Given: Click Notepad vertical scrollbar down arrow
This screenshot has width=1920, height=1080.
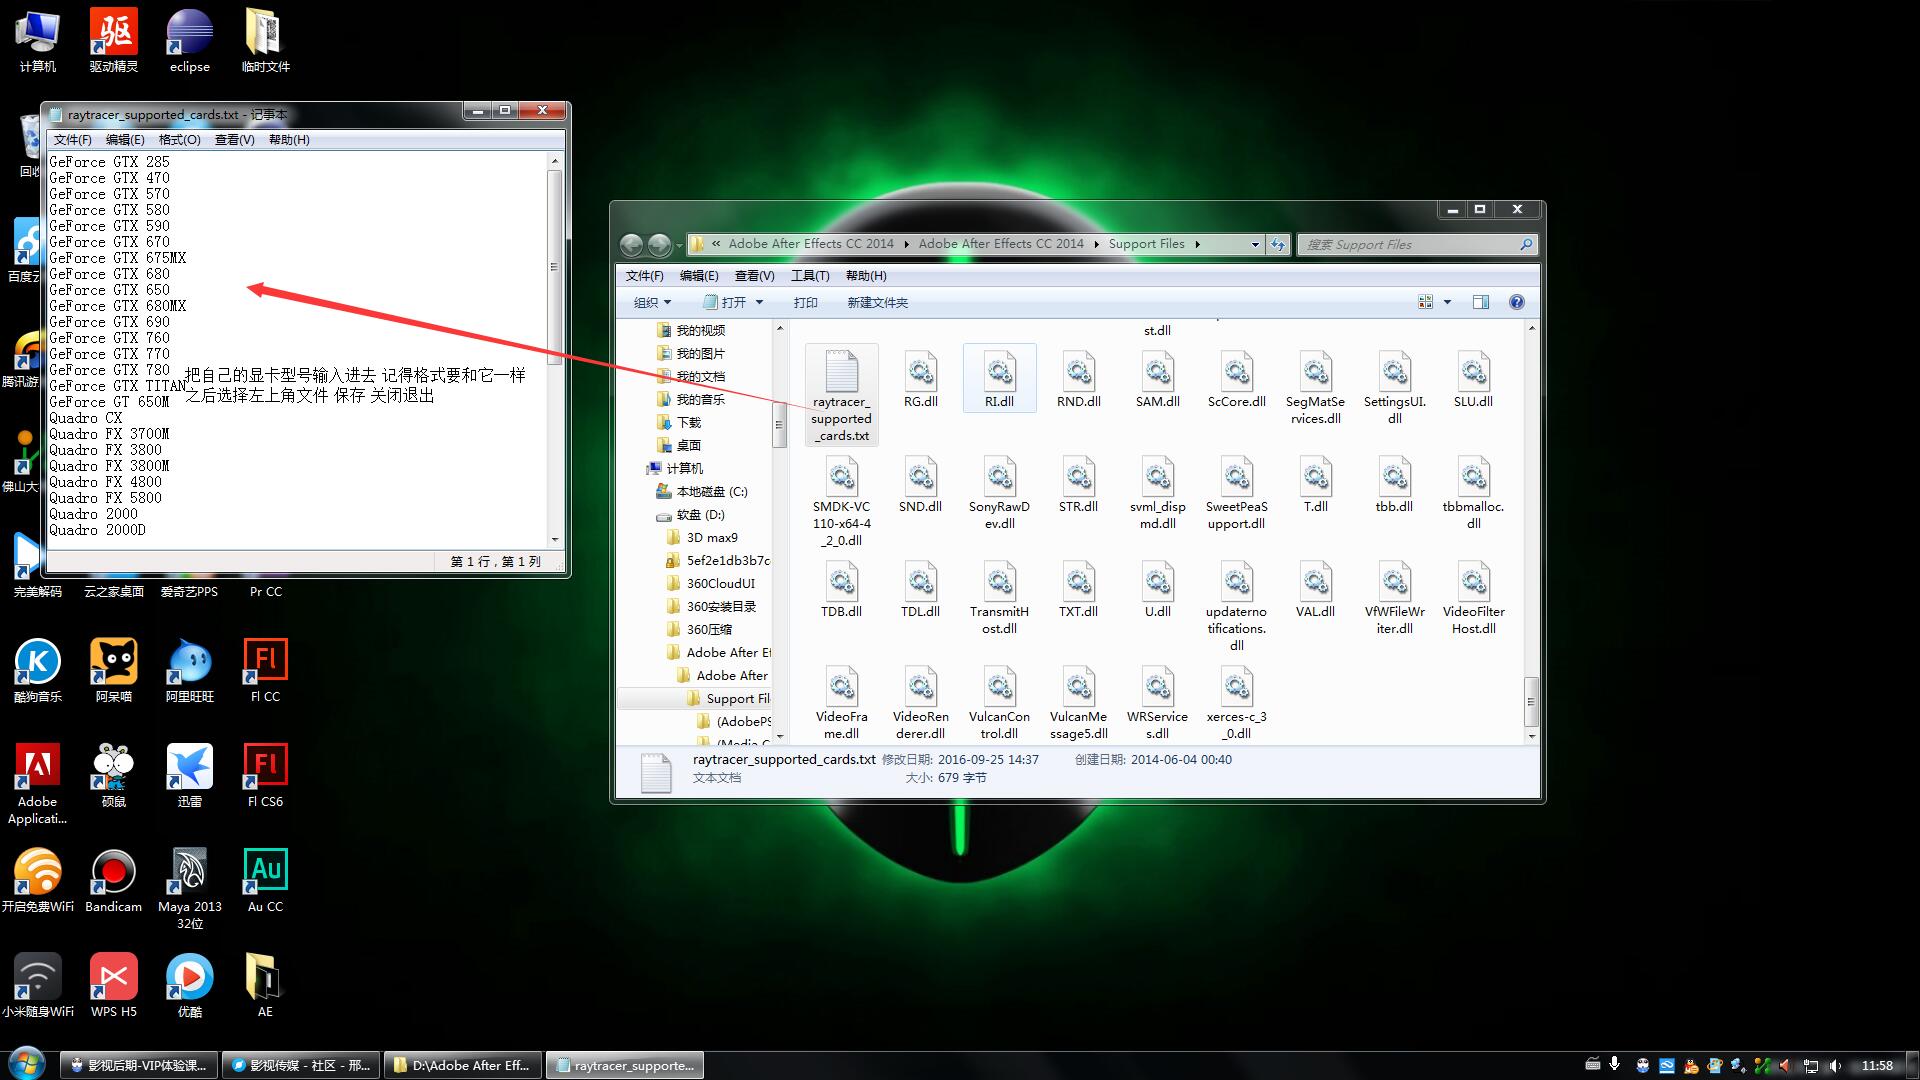Looking at the screenshot, I should click(555, 539).
